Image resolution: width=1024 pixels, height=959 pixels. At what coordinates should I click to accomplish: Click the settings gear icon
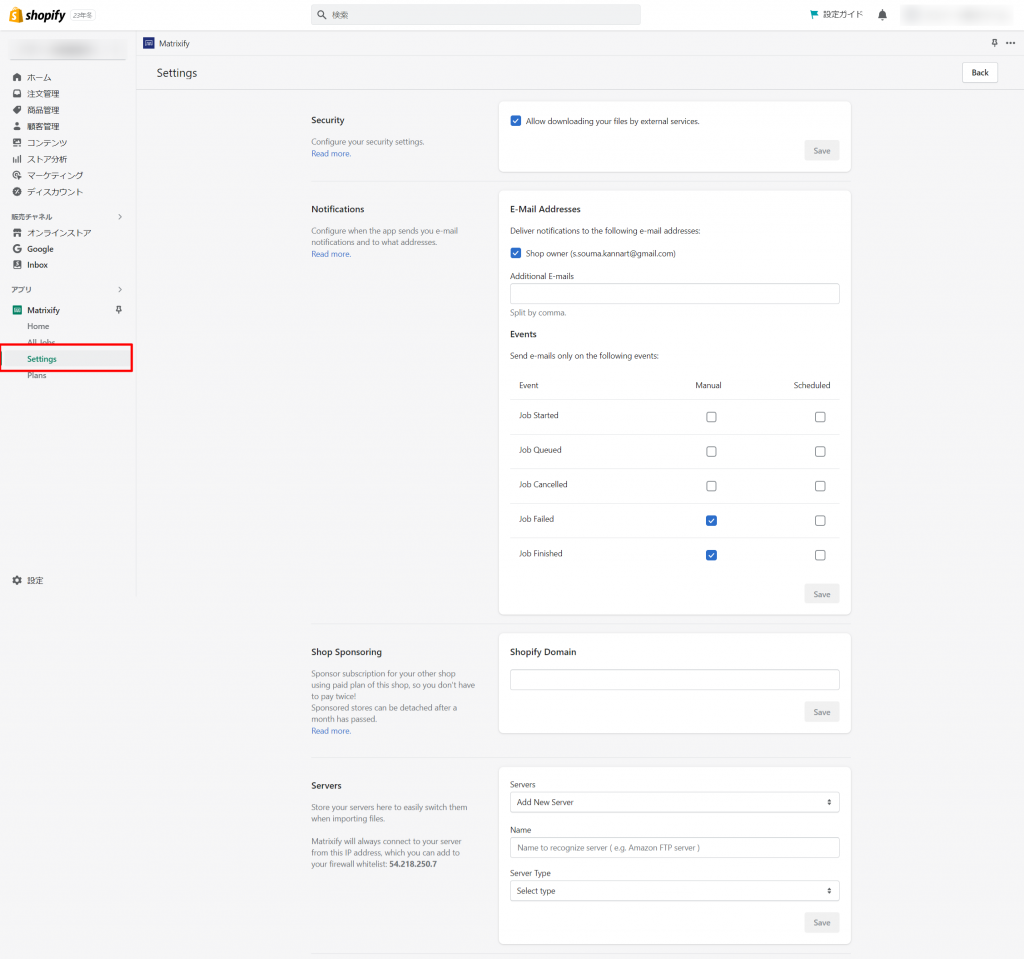(17, 580)
